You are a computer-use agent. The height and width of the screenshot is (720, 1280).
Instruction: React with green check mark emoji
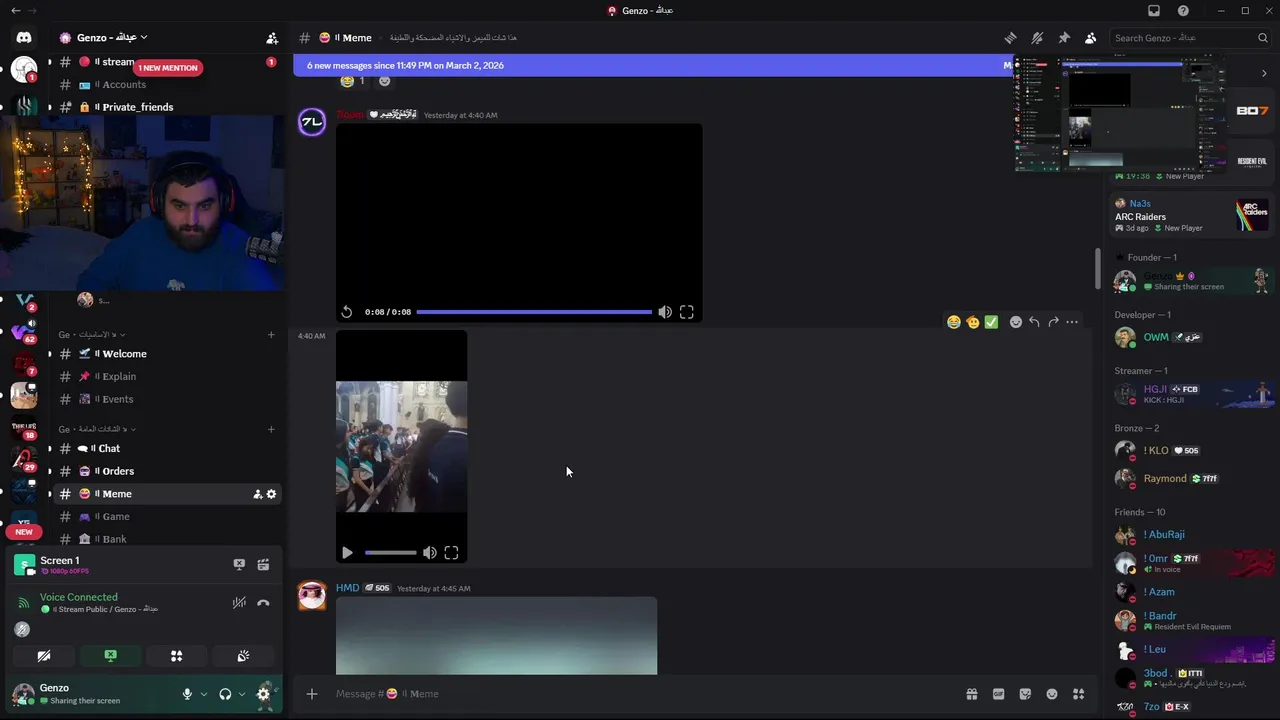[991, 322]
